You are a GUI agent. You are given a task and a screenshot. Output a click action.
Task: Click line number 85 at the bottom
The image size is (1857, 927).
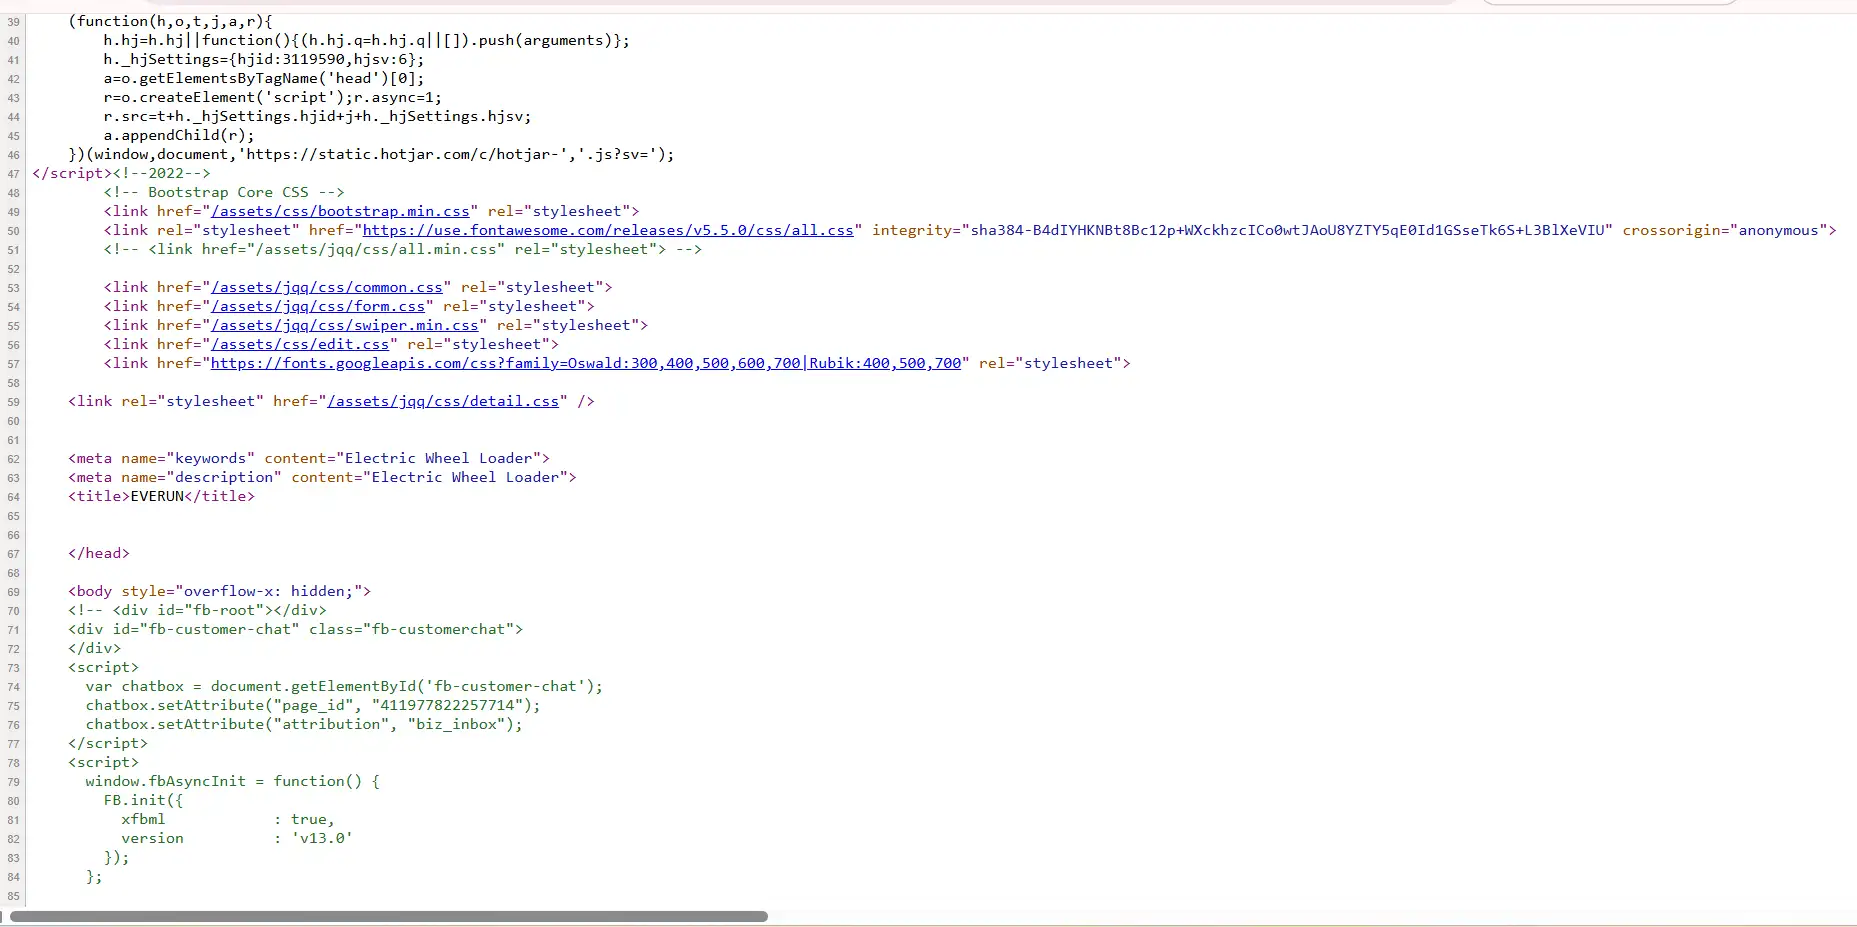pos(13,896)
